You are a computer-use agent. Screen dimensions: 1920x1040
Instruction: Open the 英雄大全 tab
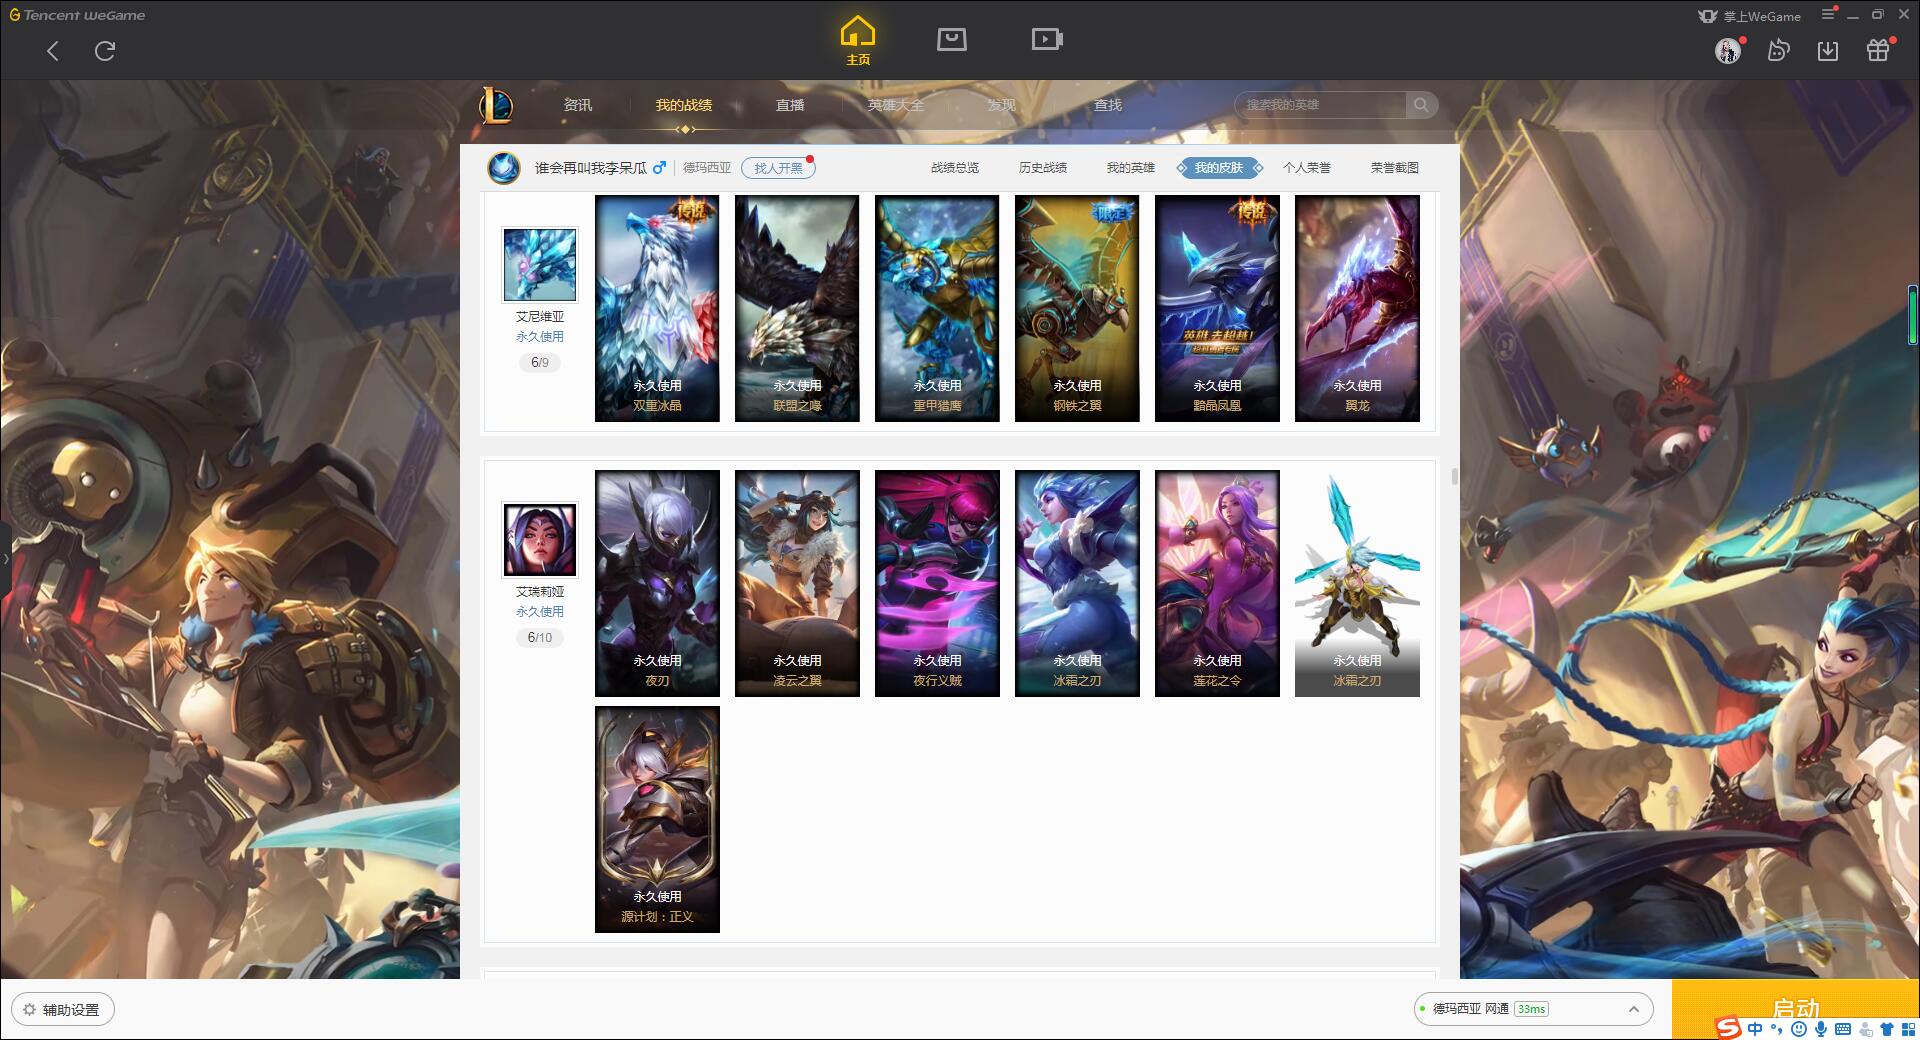(x=896, y=105)
